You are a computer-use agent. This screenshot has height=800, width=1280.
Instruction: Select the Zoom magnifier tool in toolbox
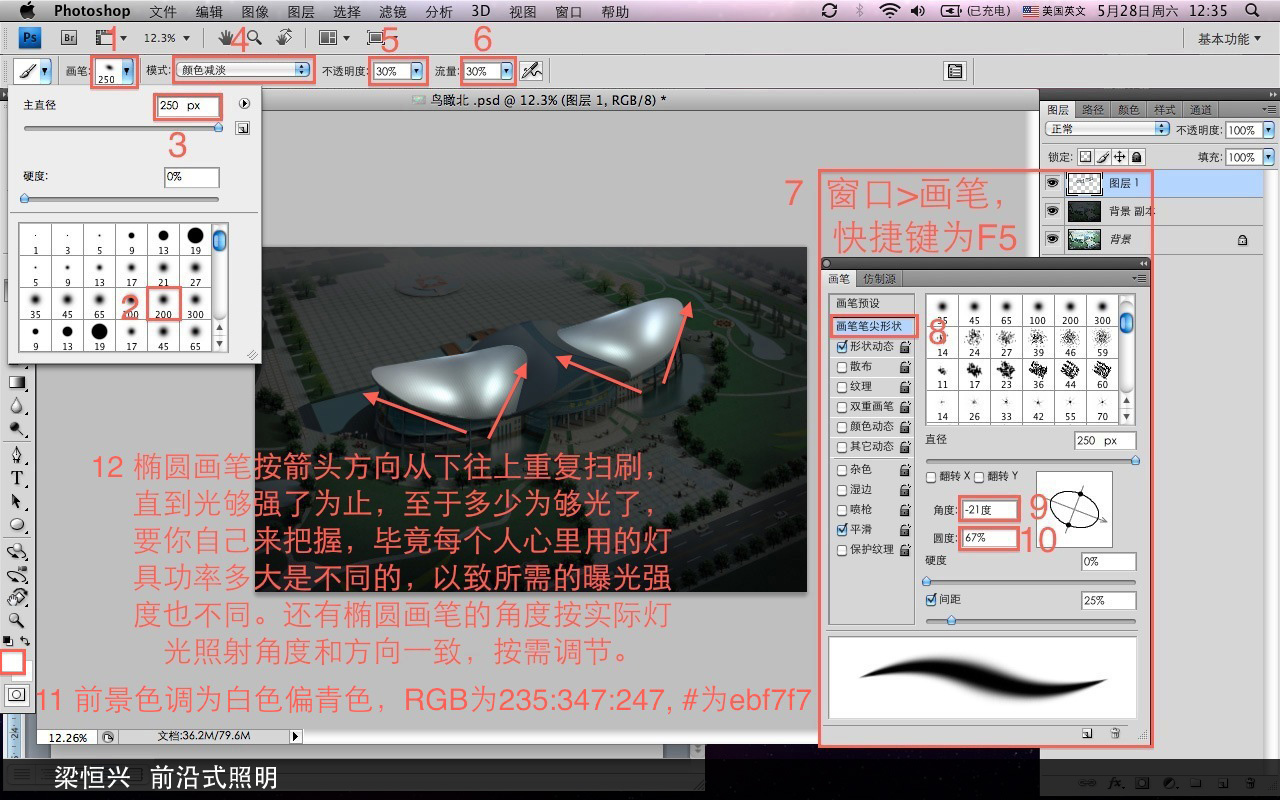17,620
